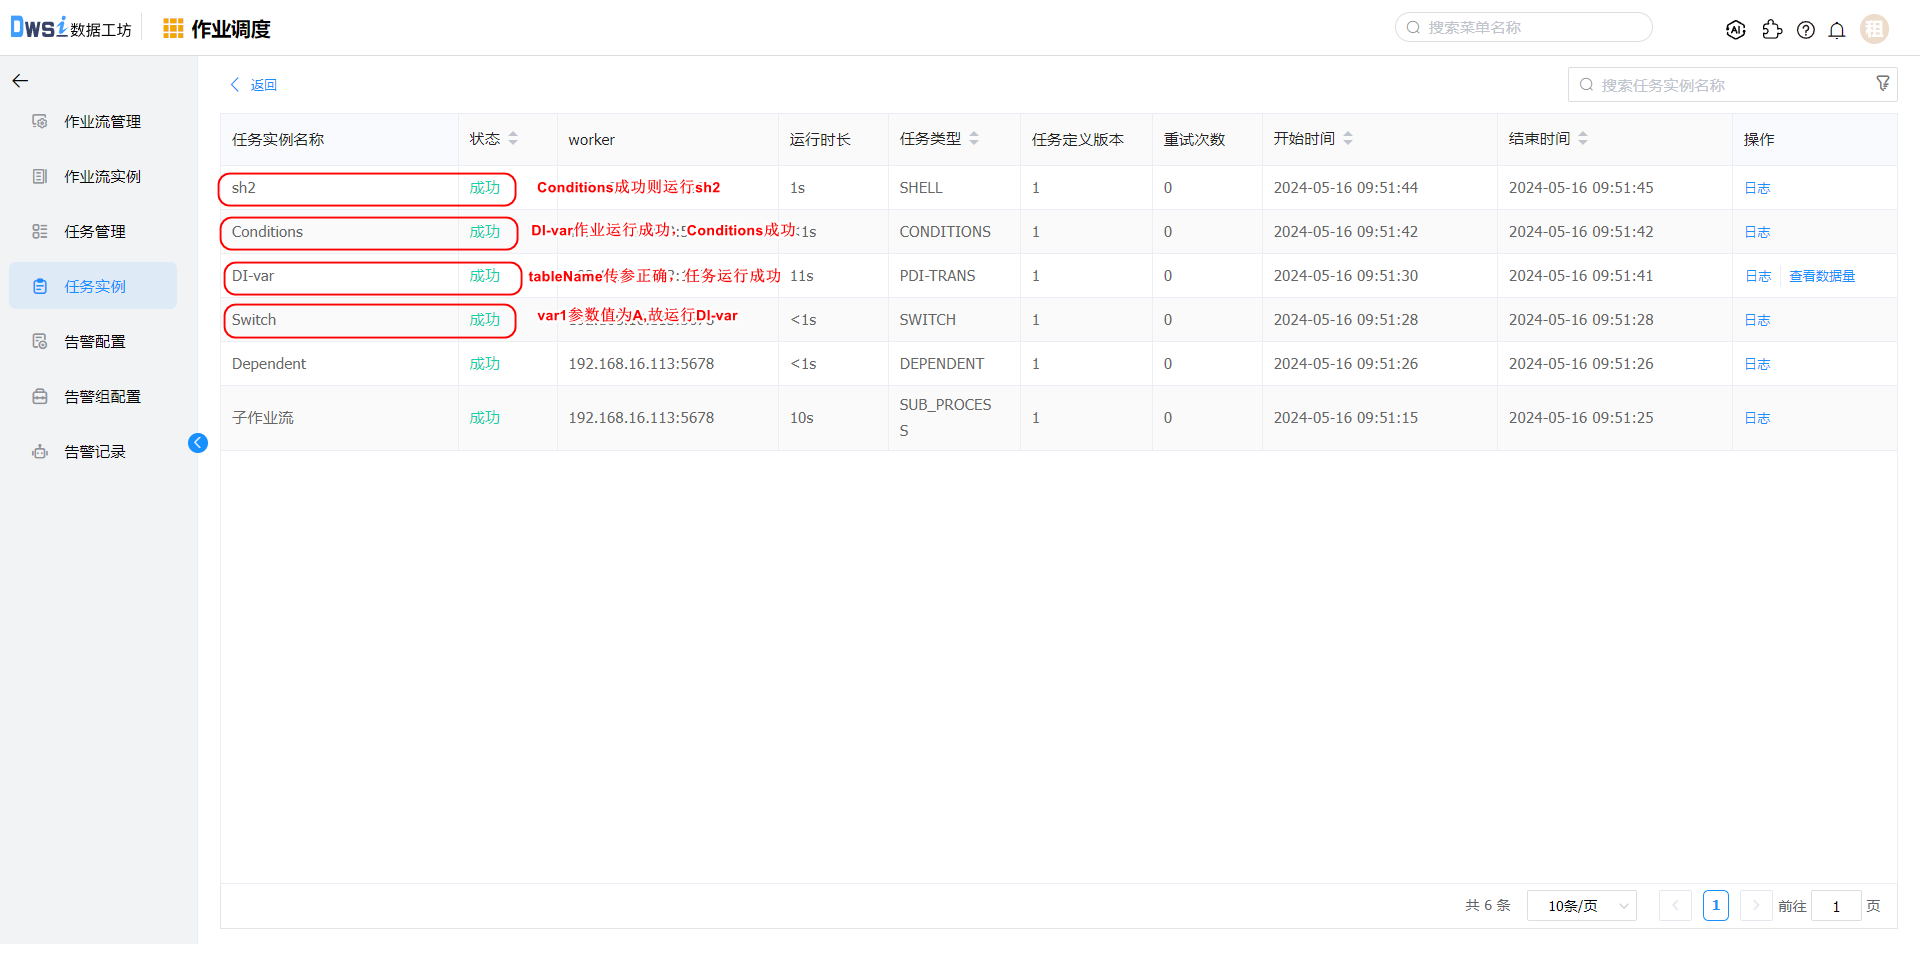Open 作业流管理 in sidebar

[102, 122]
